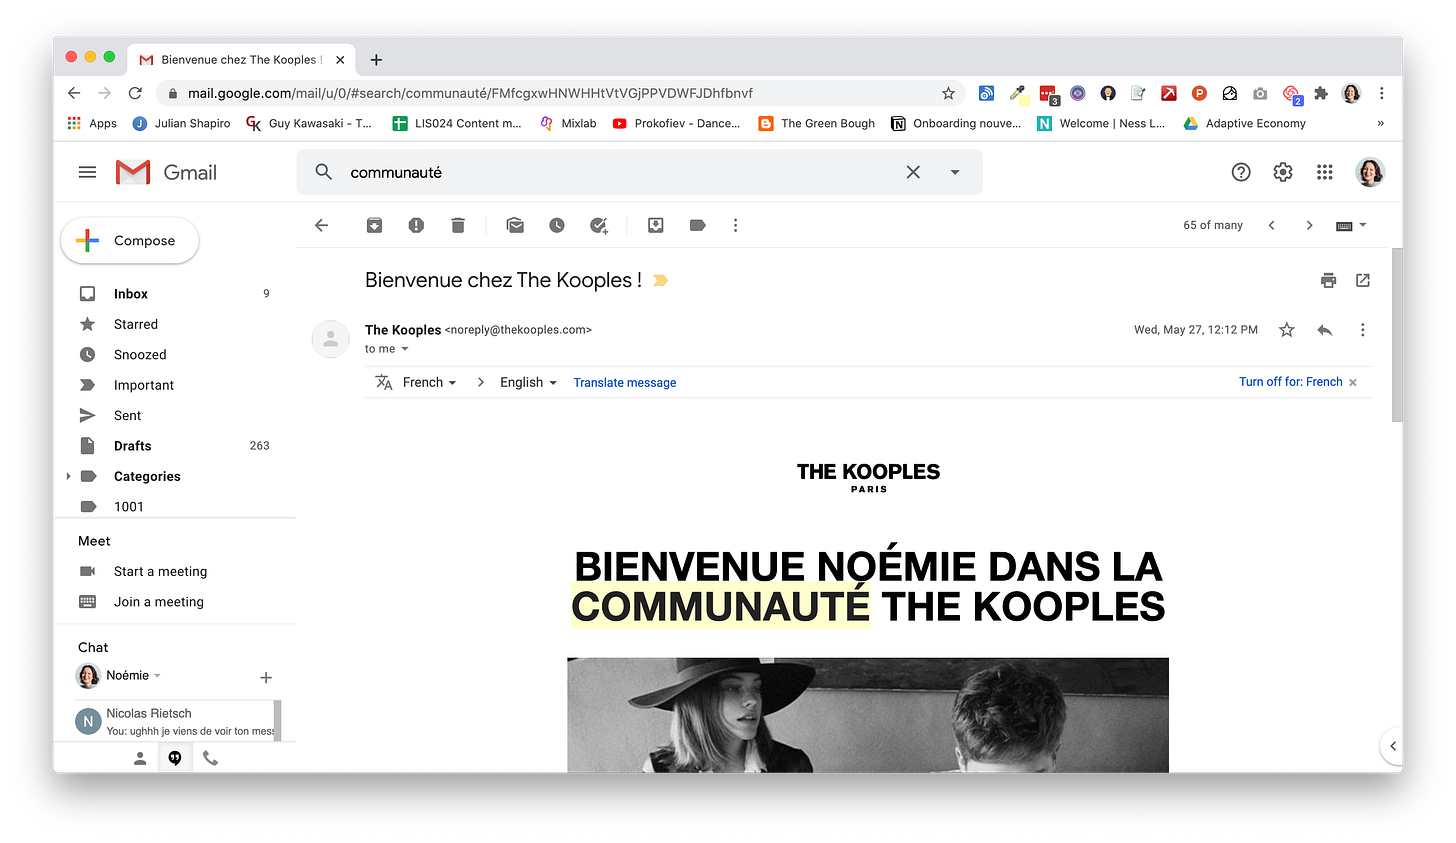Screen dimensions: 1456x843
Task: Click the email vertical scrollbar
Action: [1397, 335]
